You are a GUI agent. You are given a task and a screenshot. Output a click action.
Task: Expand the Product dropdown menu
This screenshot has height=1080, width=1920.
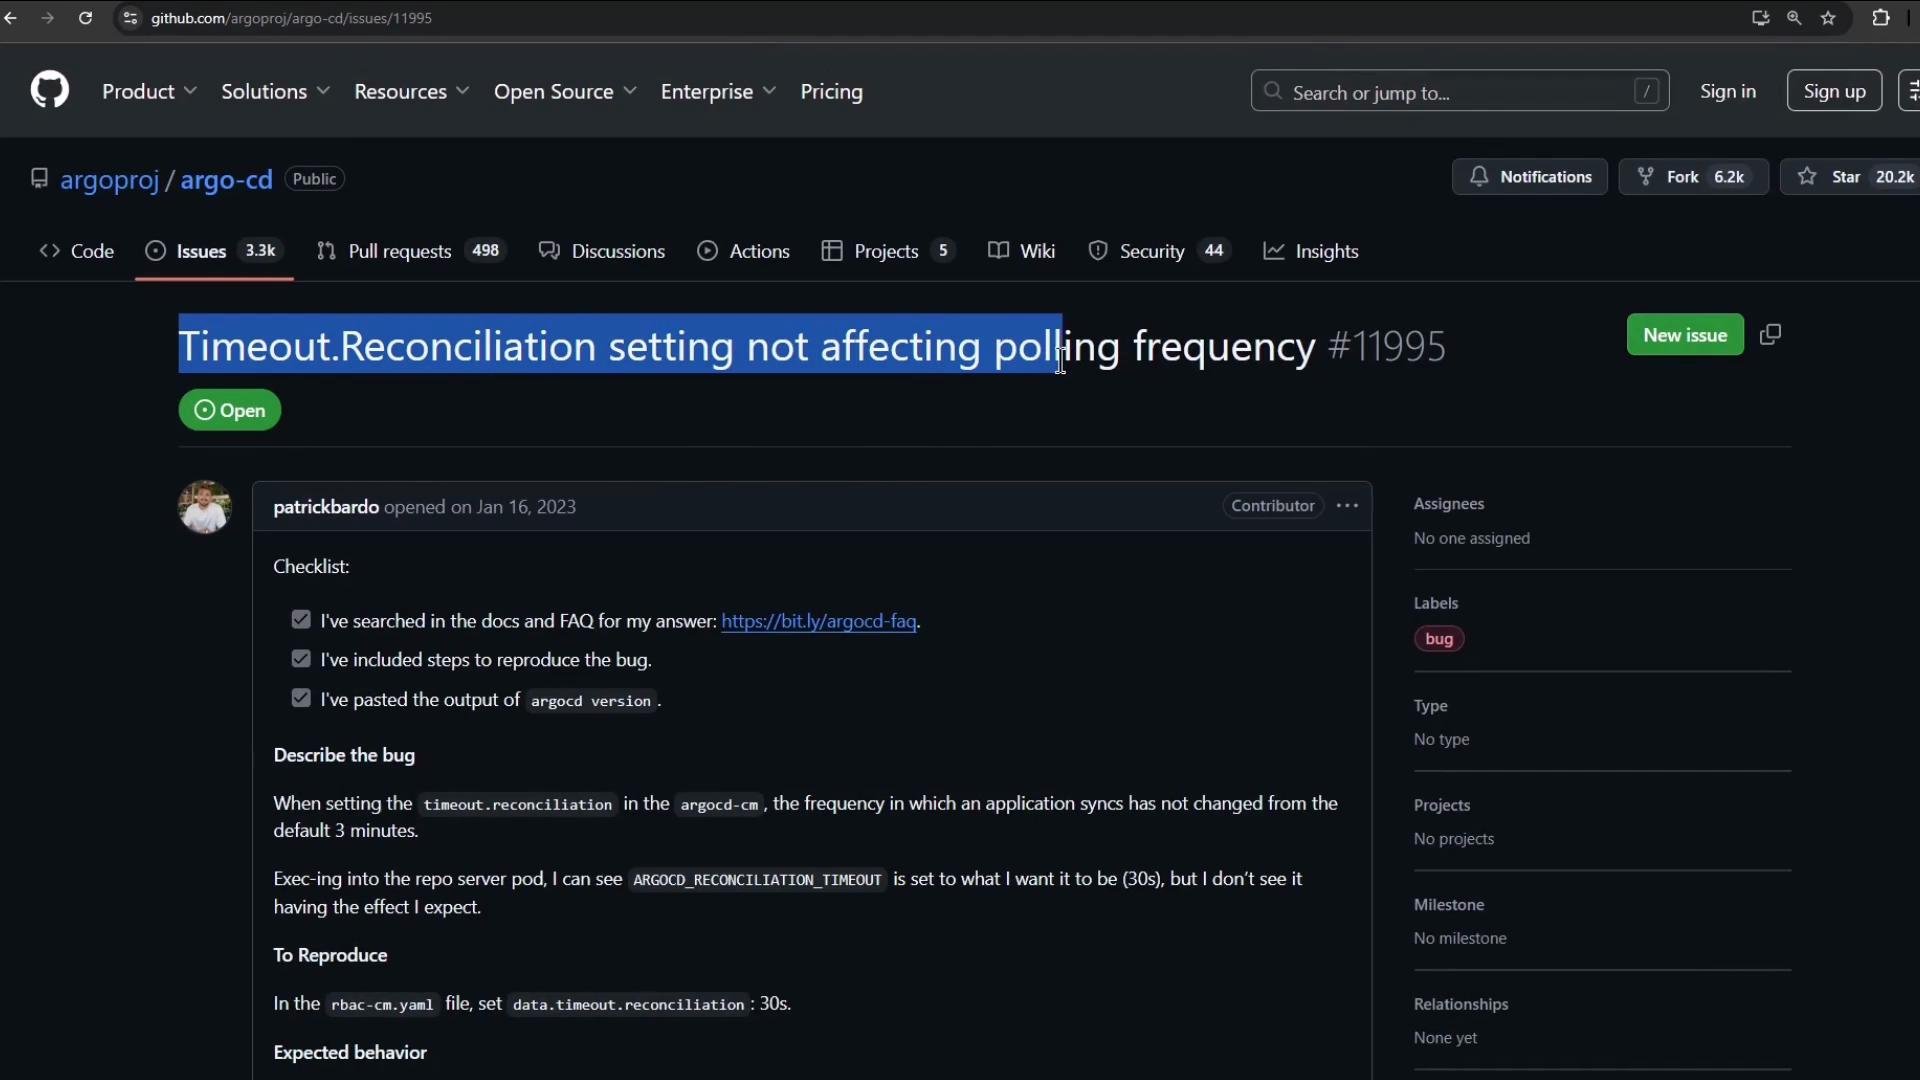point(150,91)
